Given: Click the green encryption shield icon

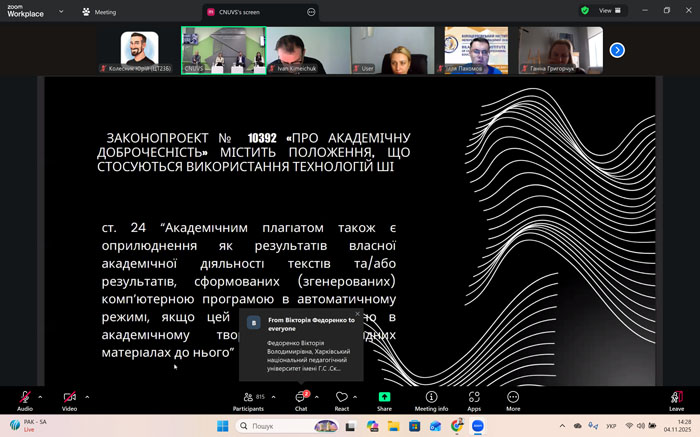Looking at the screenshot, I should [x=585, y=11].
